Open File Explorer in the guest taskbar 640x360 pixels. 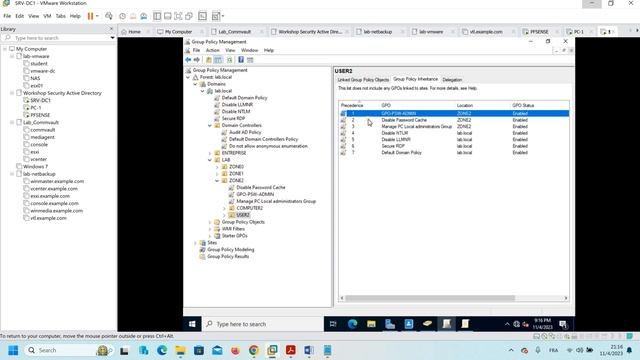click(371, 324)
